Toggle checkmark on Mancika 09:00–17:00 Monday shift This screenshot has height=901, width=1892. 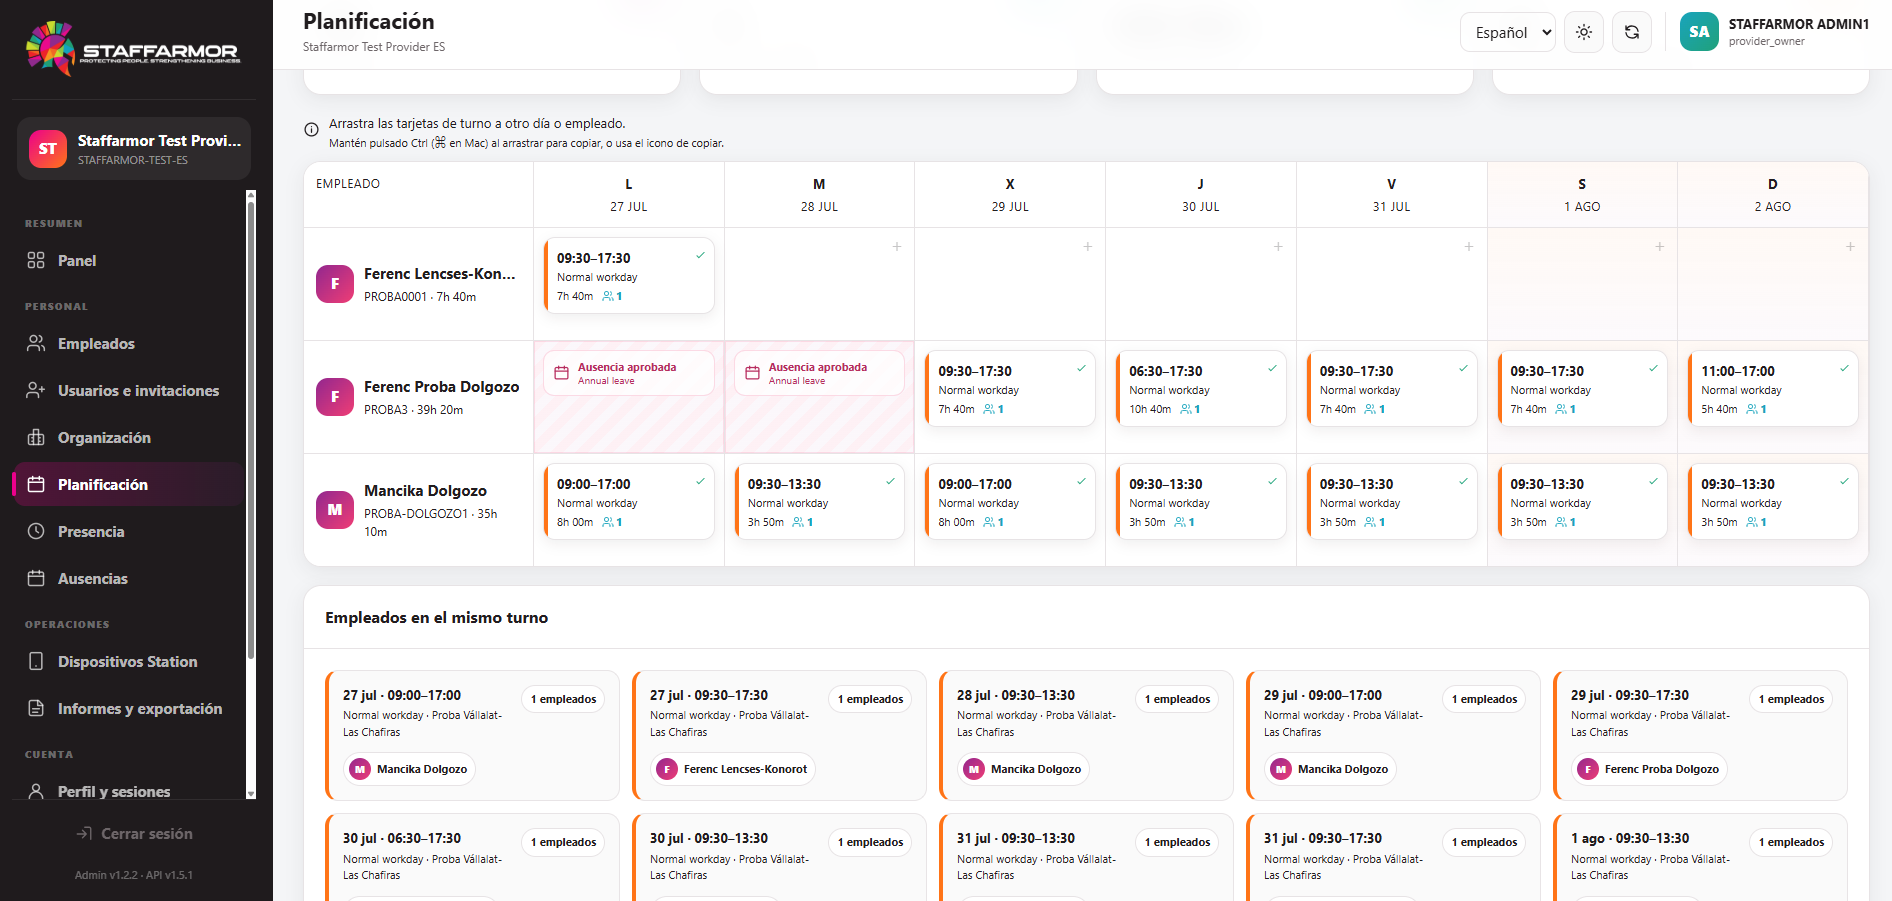(700, 482)
